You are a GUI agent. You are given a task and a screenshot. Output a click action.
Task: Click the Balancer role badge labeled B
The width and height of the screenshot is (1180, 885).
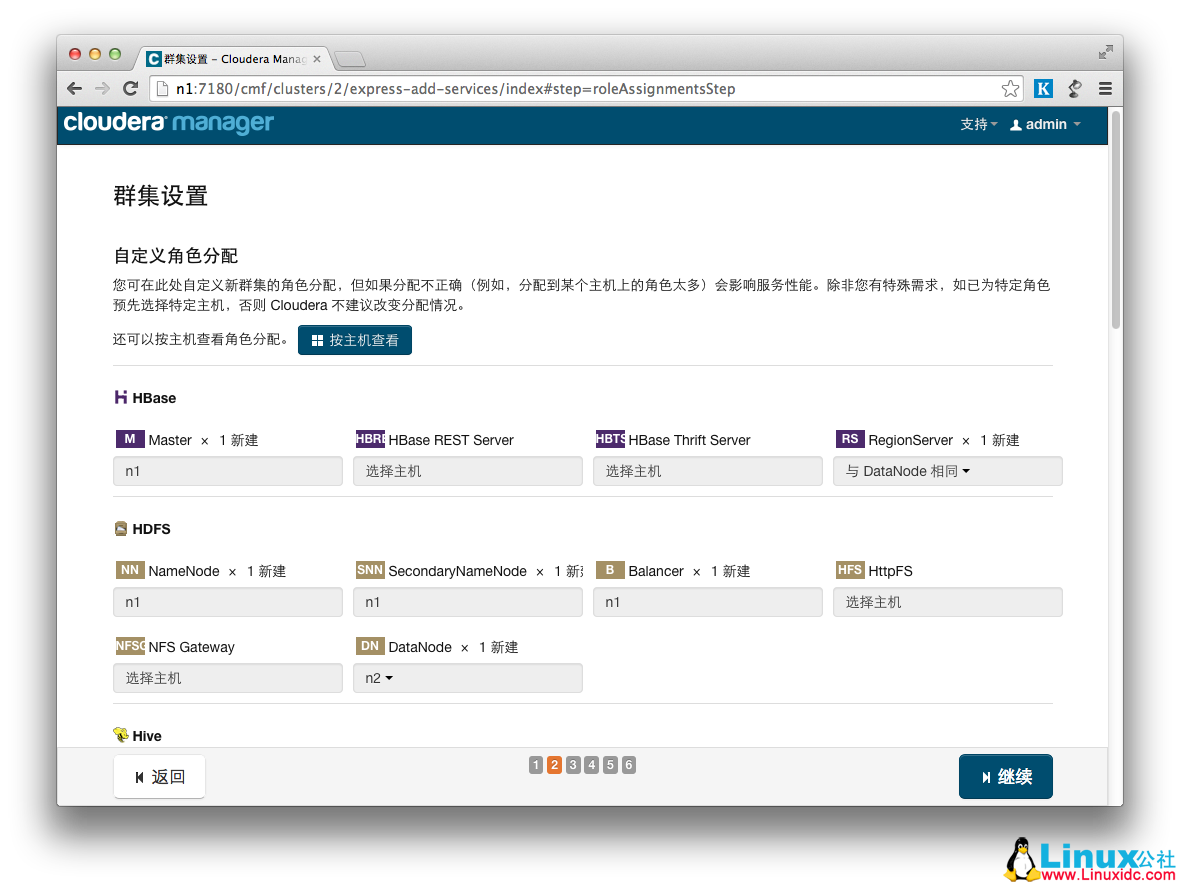click(610, 570)
